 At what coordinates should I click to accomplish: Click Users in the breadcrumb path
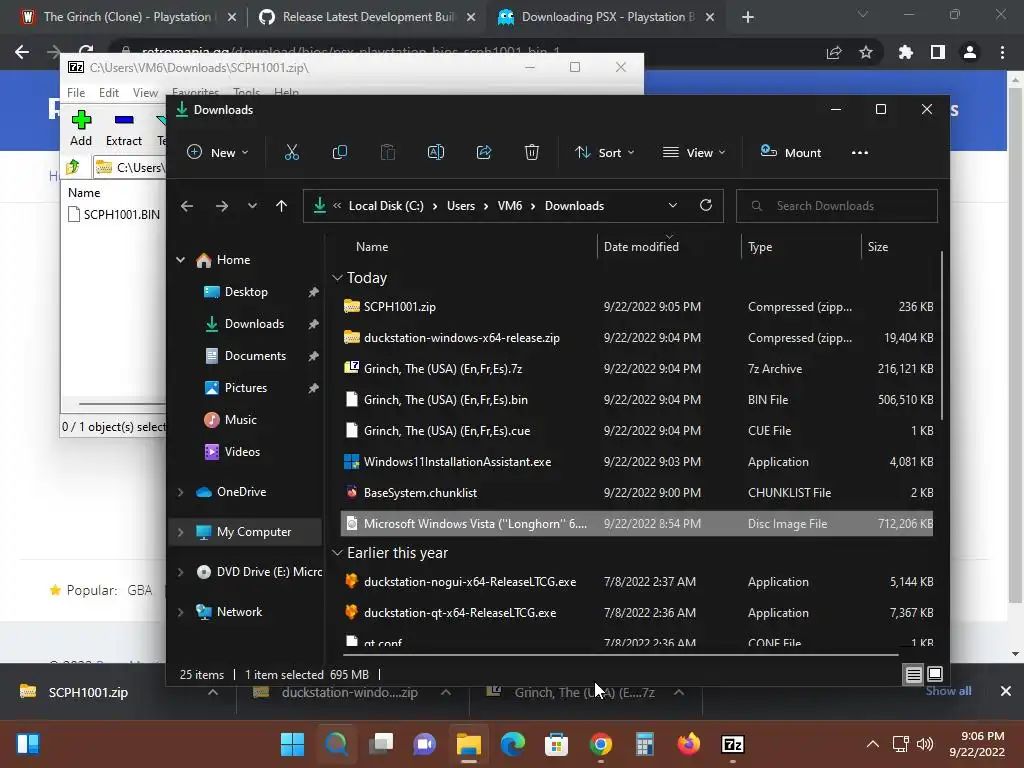461,206
